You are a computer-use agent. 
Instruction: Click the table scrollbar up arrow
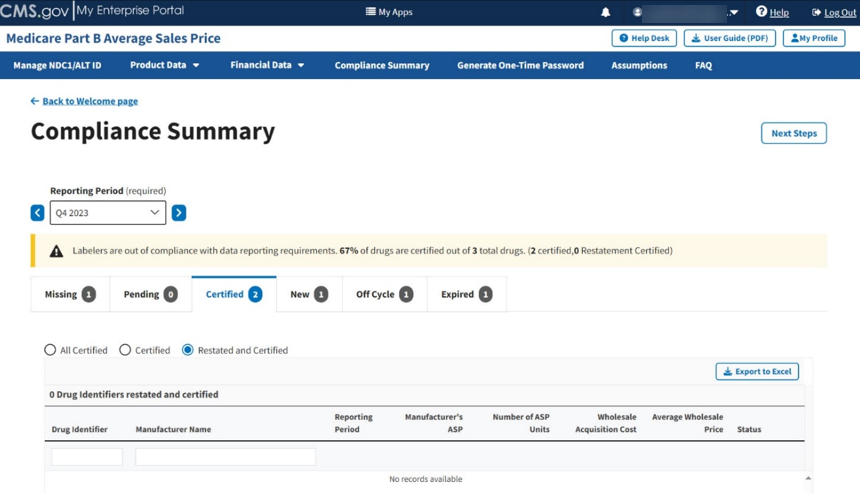[x=808, y=479]
